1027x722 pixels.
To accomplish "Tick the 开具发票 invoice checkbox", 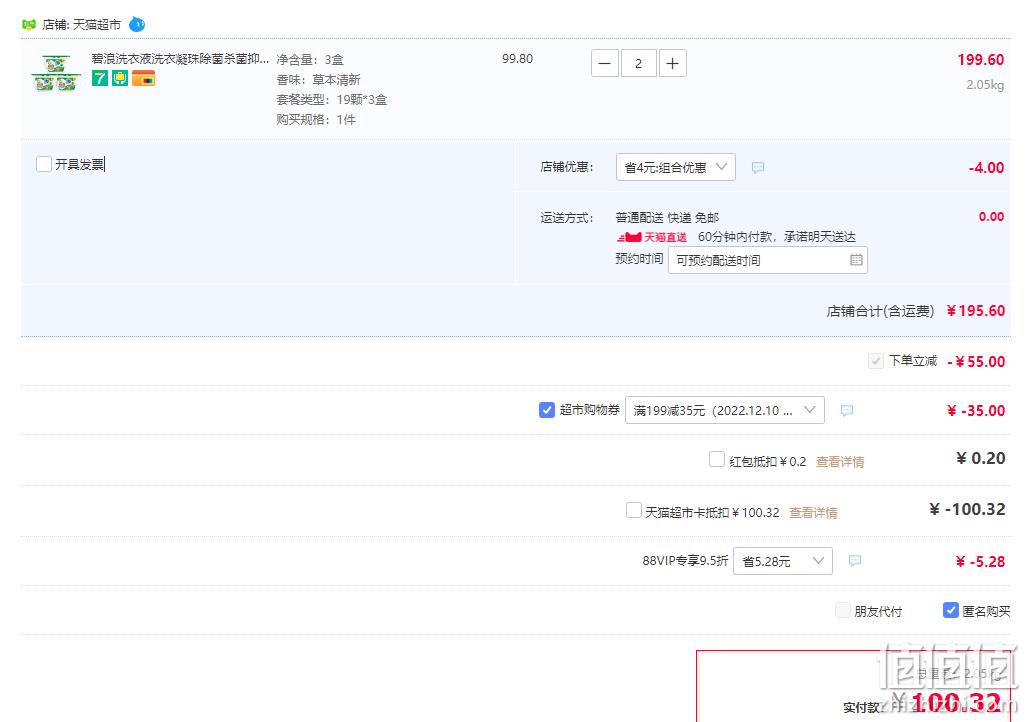I will coord(44,164).
